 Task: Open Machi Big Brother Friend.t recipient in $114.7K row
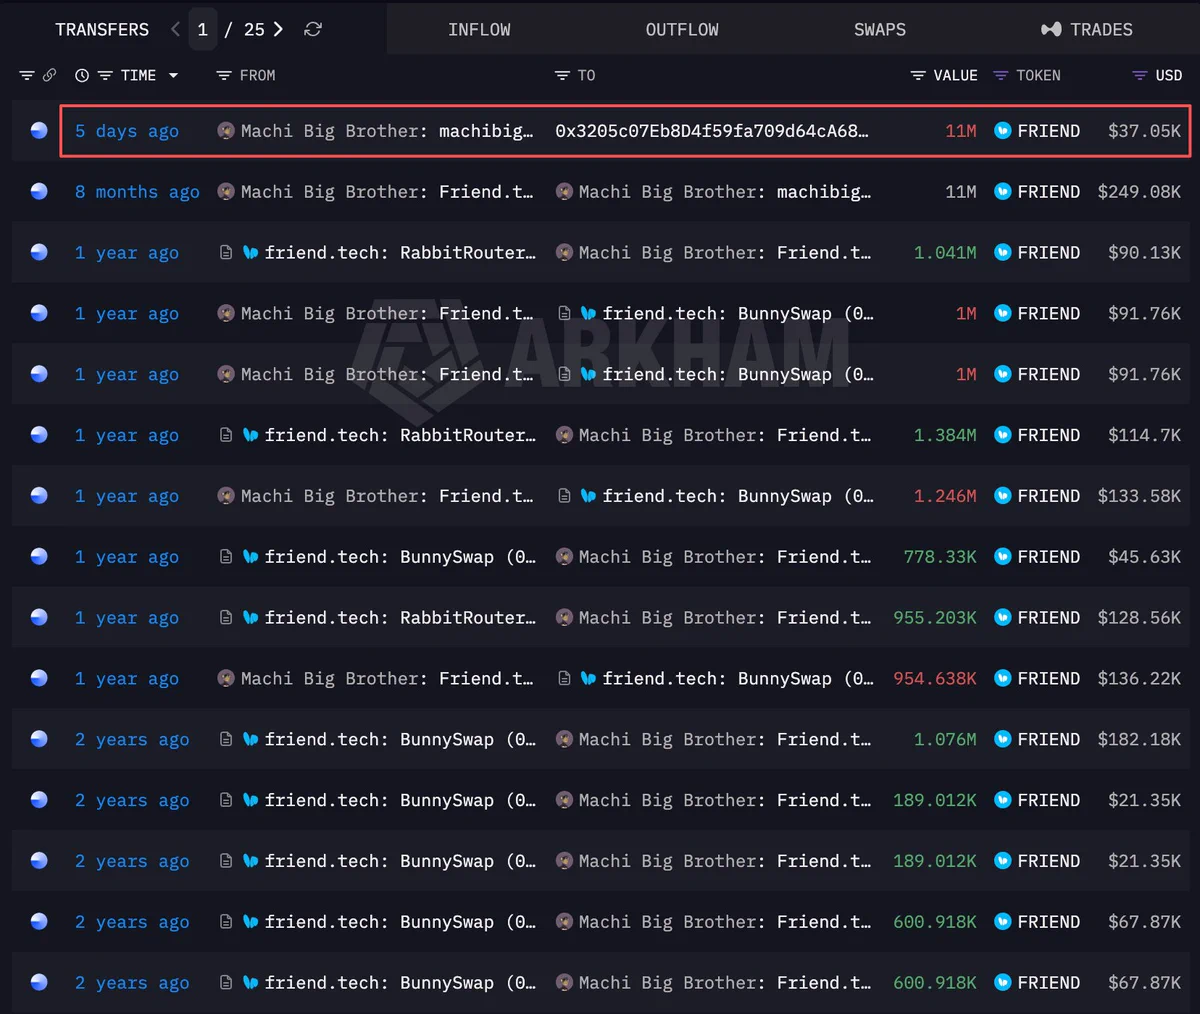pyautogui.click(x=725, y=435)
